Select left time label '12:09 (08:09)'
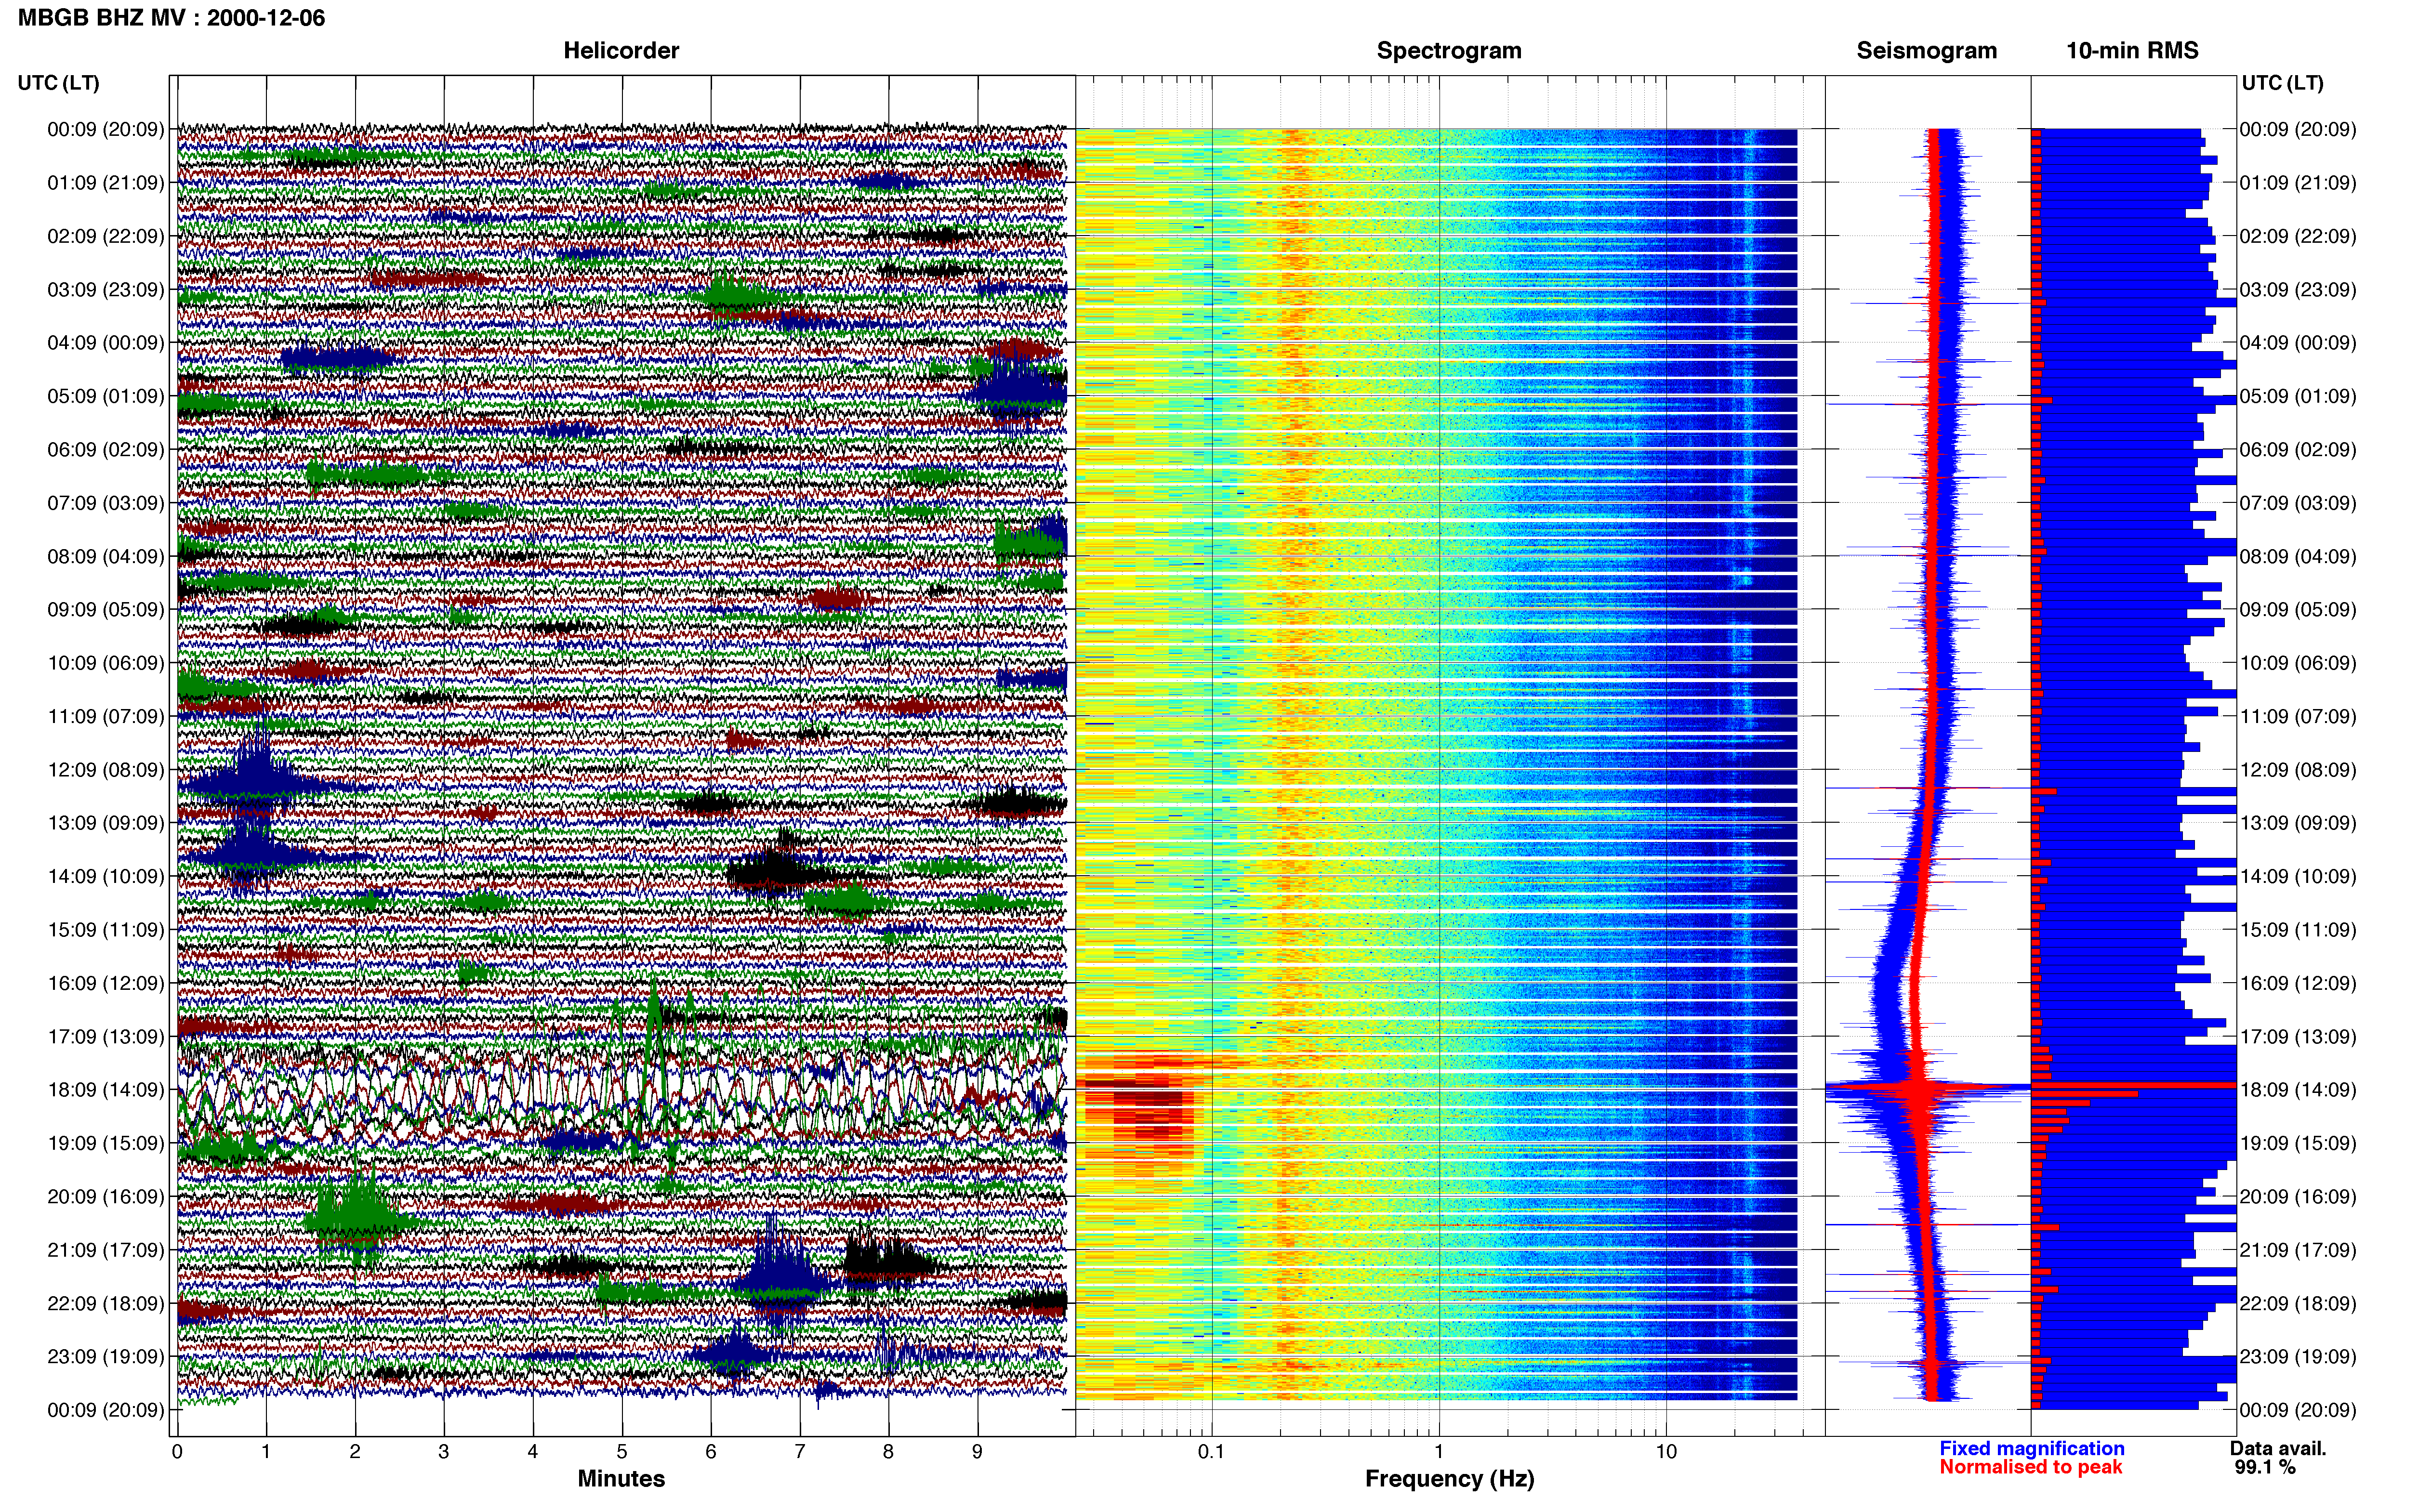 [105, 770]
